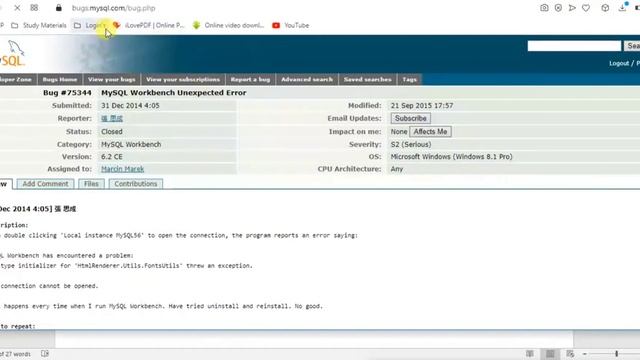This screenshot has width=640, height=360.
Task: Click category value 'MySQL Workbench'
Action: pos(131,144)
